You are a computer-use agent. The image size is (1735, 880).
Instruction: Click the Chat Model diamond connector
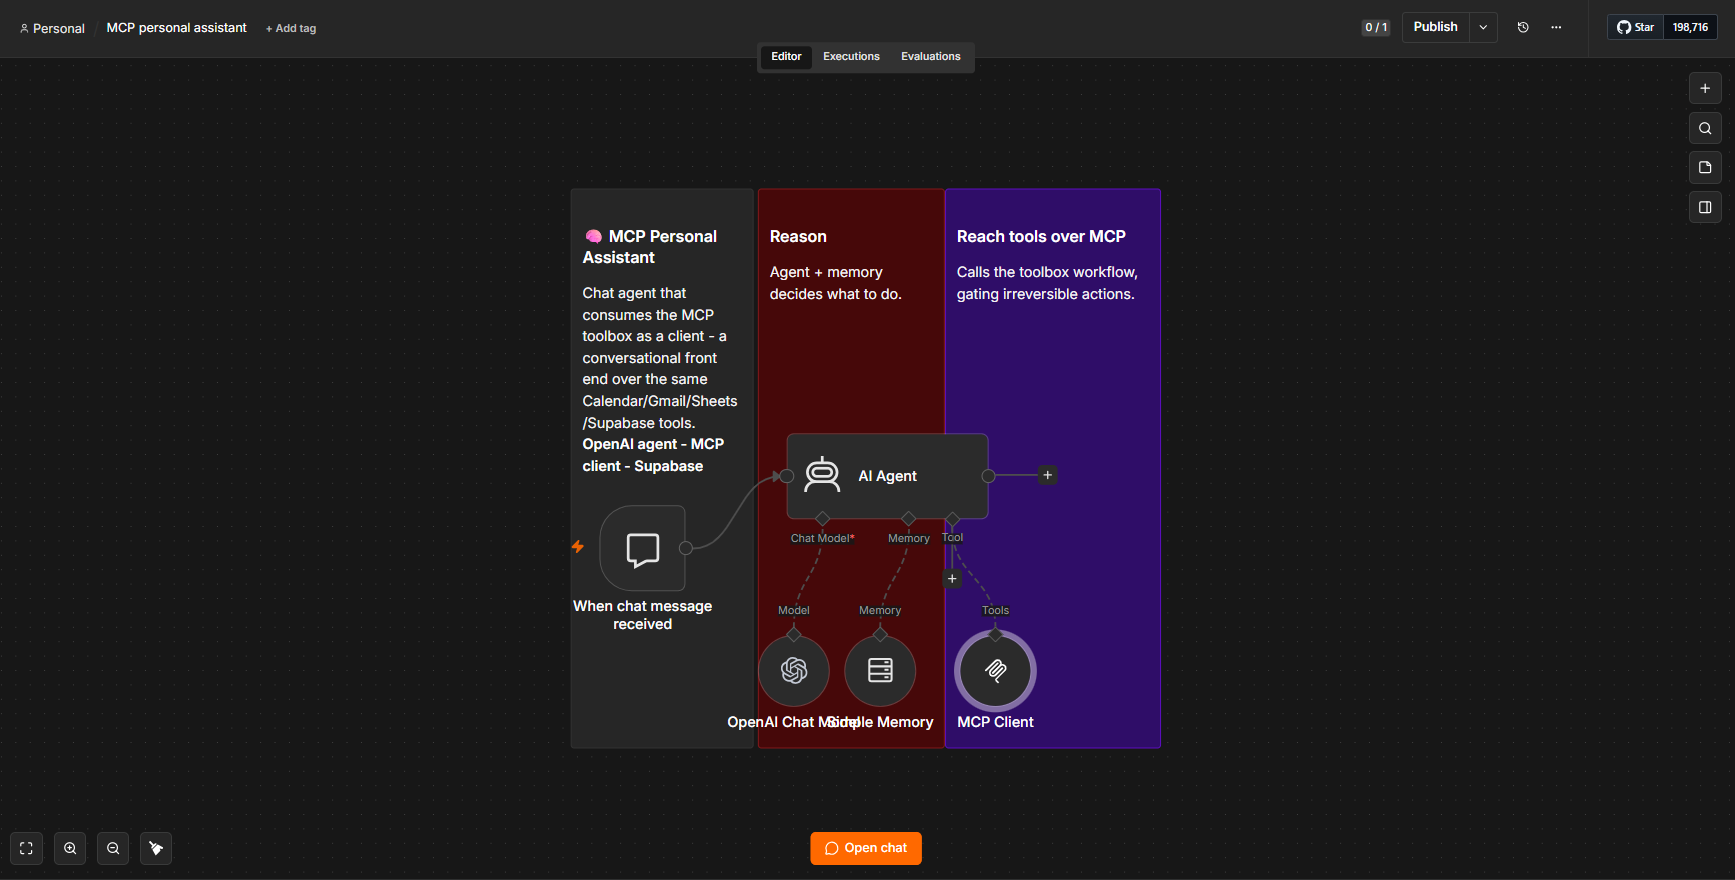[823, 518]
